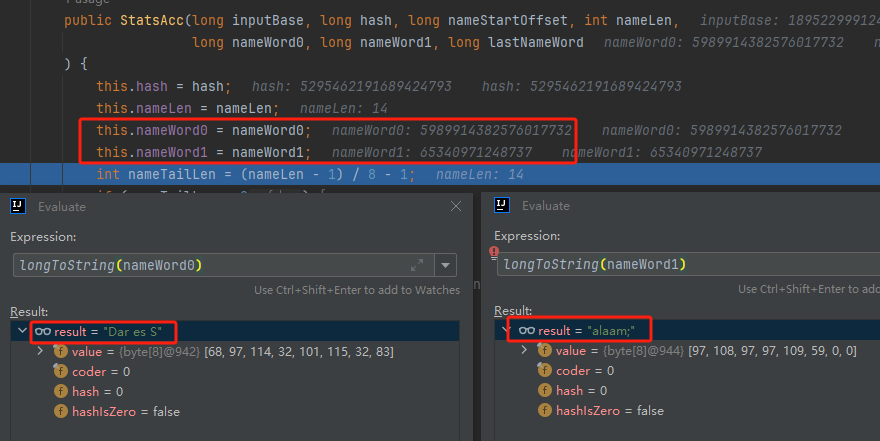The height and width of the screenshot is (441, 880).
Task: Click code line "this.hash = hash;"
Action: point(163,86)
